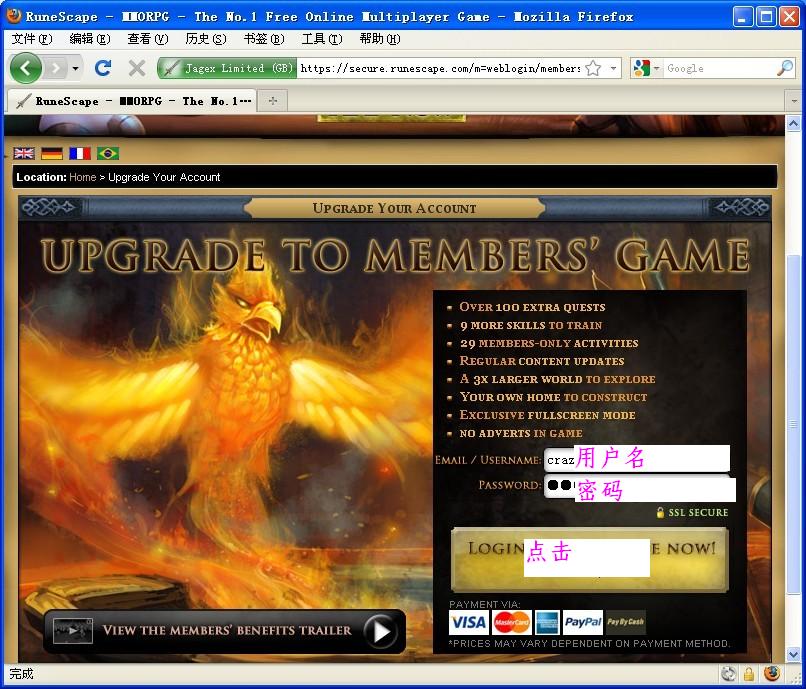806x689 pixels.
Task: Click the 'Over 100 extra quests' text
Action: pyautogui.click(x=532, y=307)
